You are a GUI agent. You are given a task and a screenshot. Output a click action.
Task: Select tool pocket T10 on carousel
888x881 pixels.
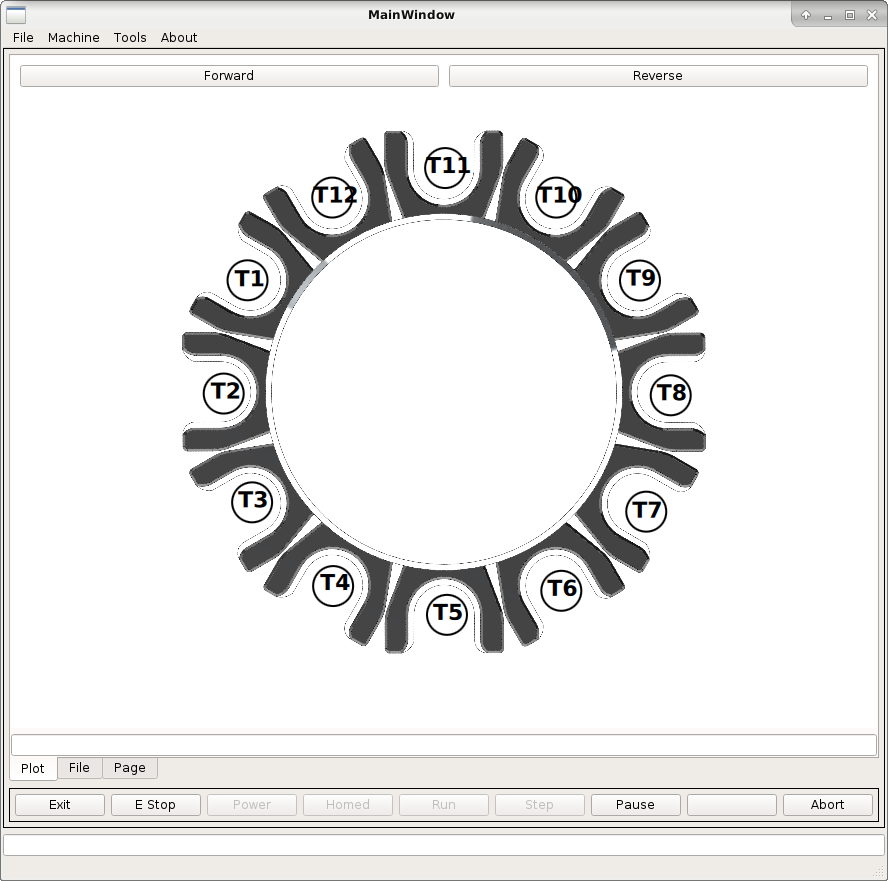point(557,196)
